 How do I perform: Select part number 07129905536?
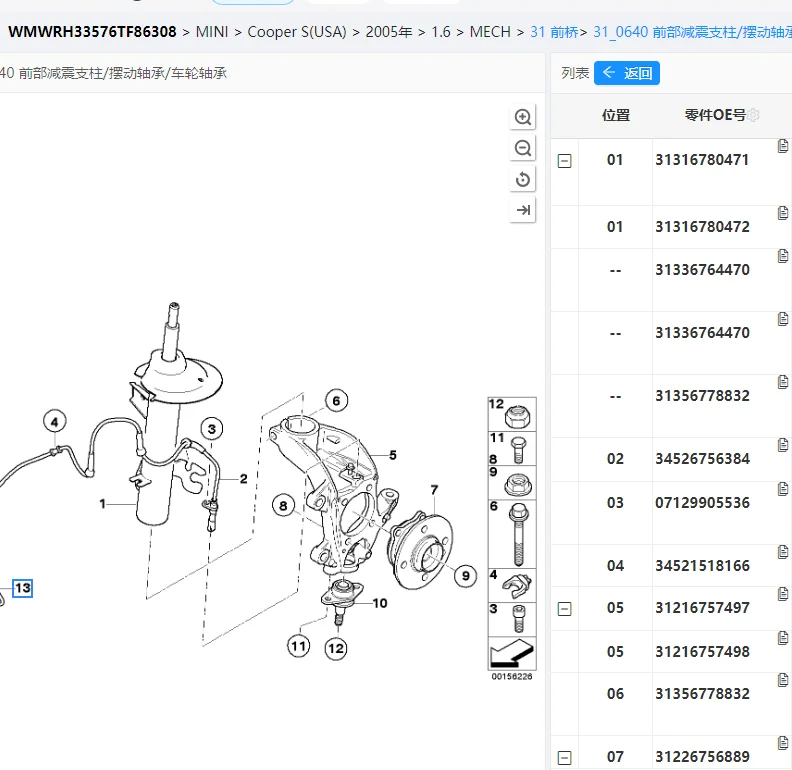click(x=702, y=503)
